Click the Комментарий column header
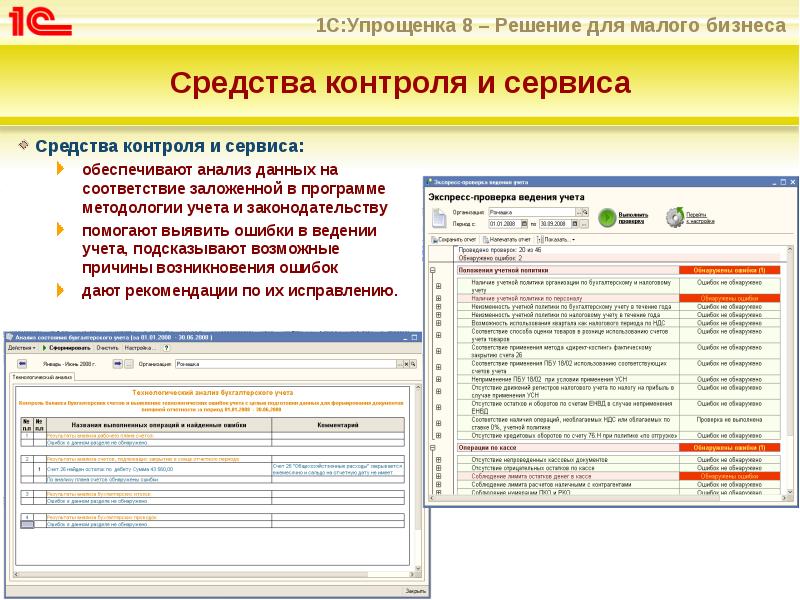This screenshot has width=800, height=600. 338,424
